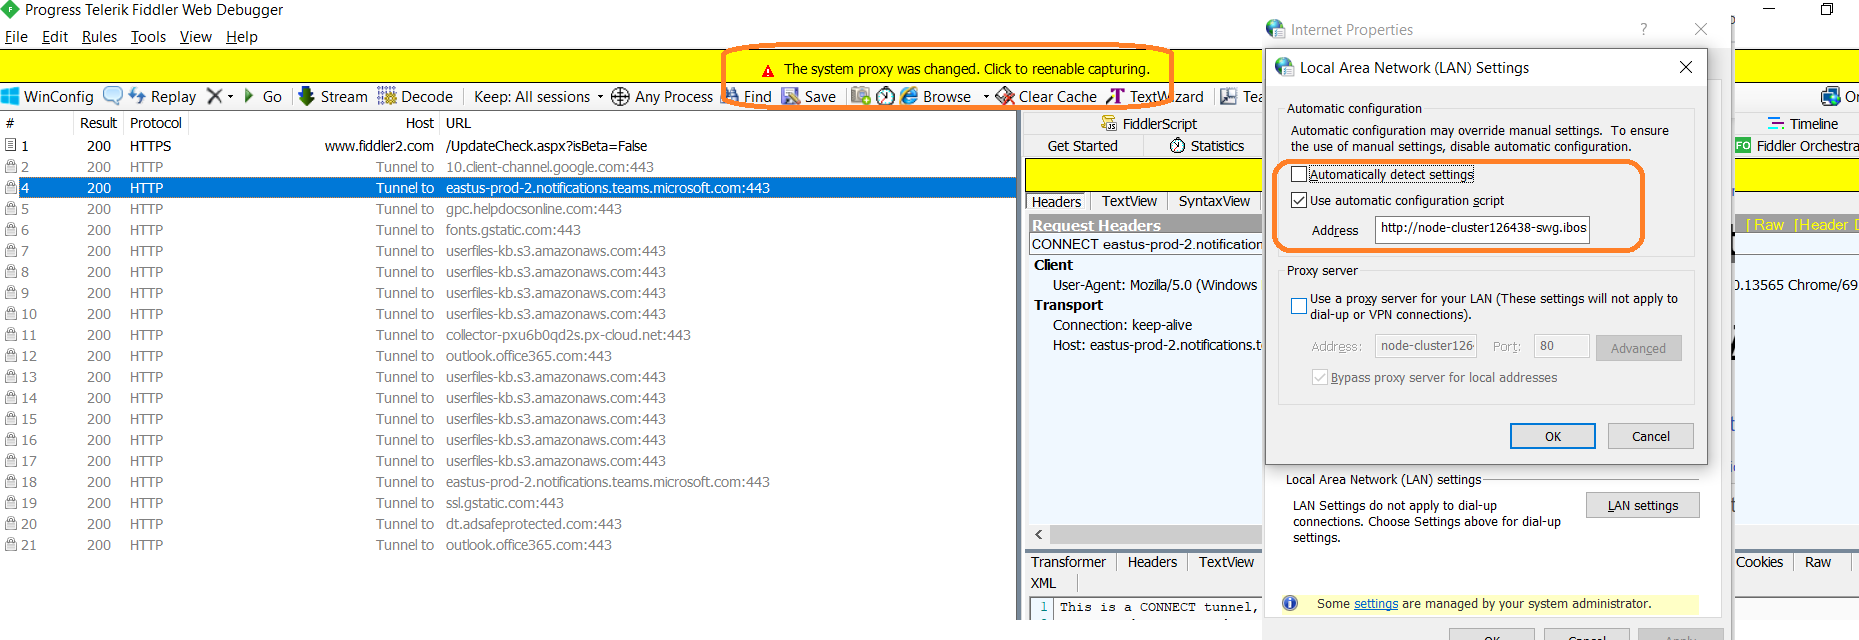Click the WinConfig toolbar icon
The image size is (1859, 640).
click(11, 97)
